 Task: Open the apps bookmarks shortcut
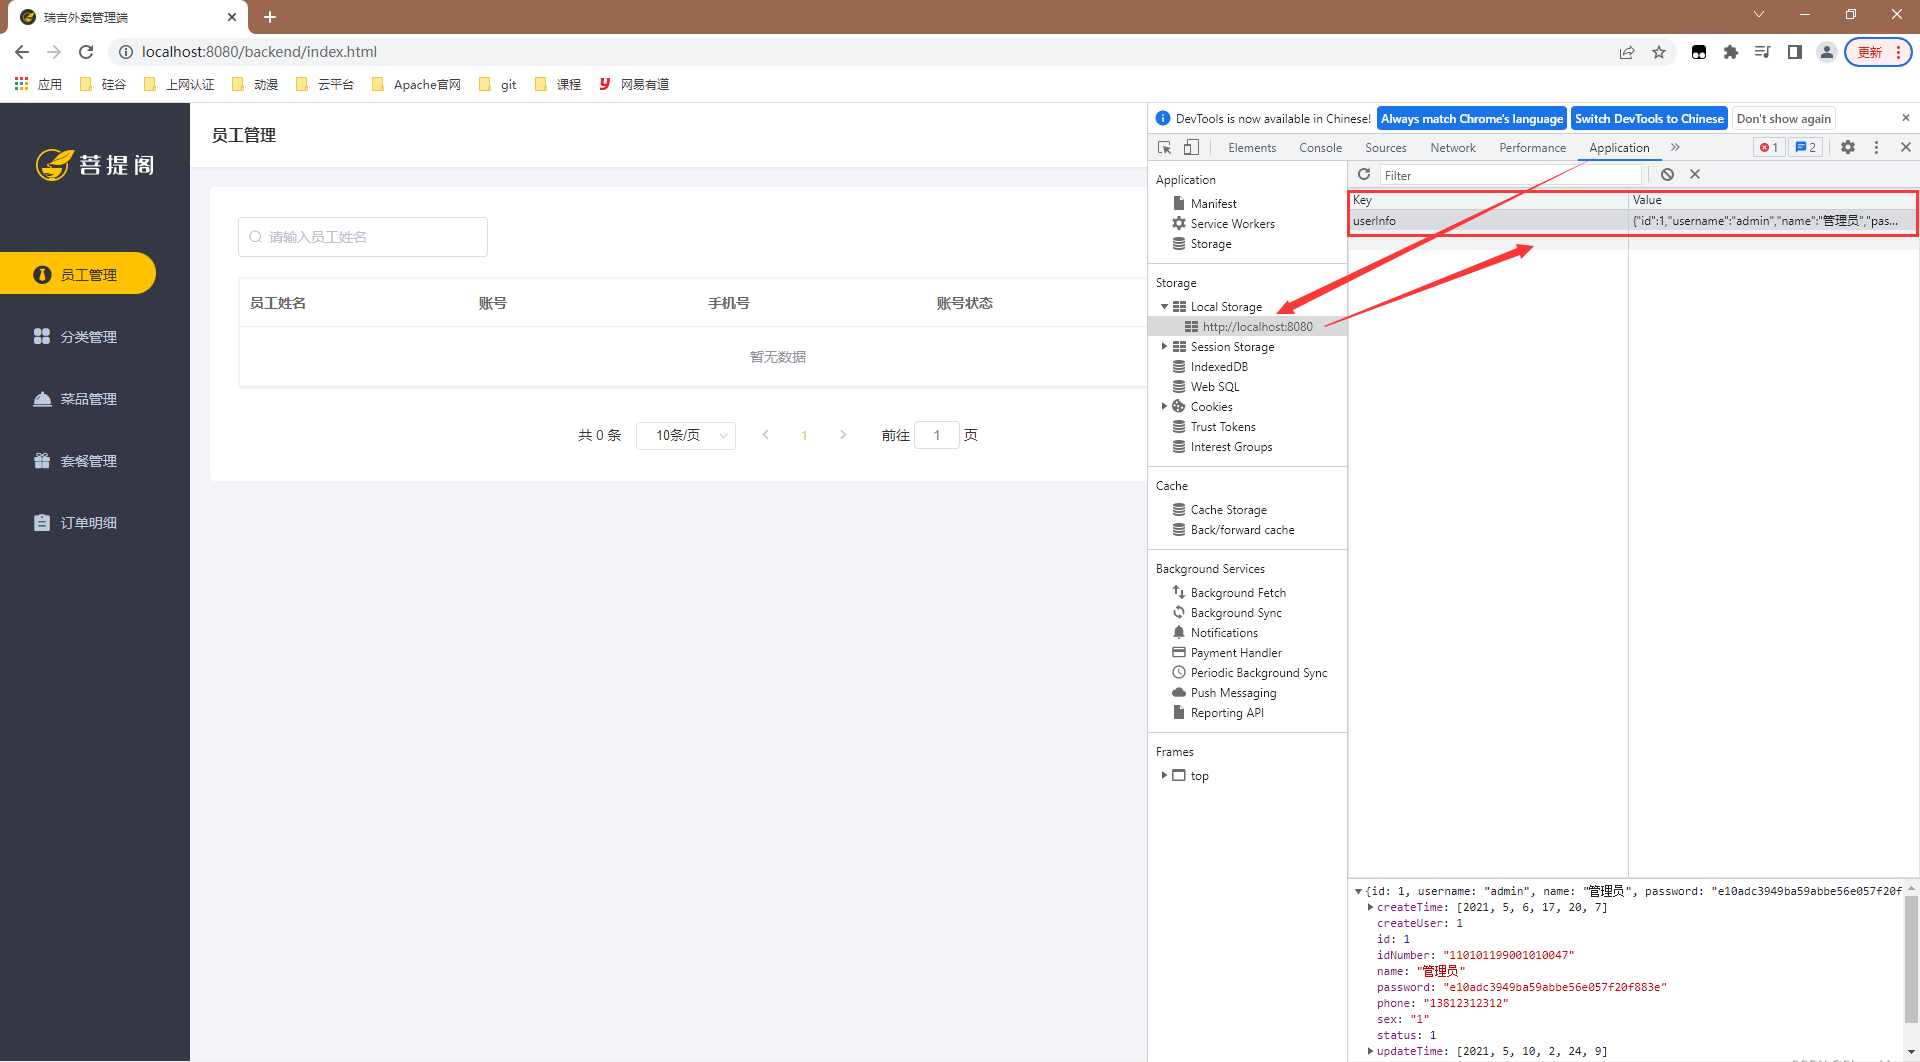pyautogui.click(x=38, y=84)
